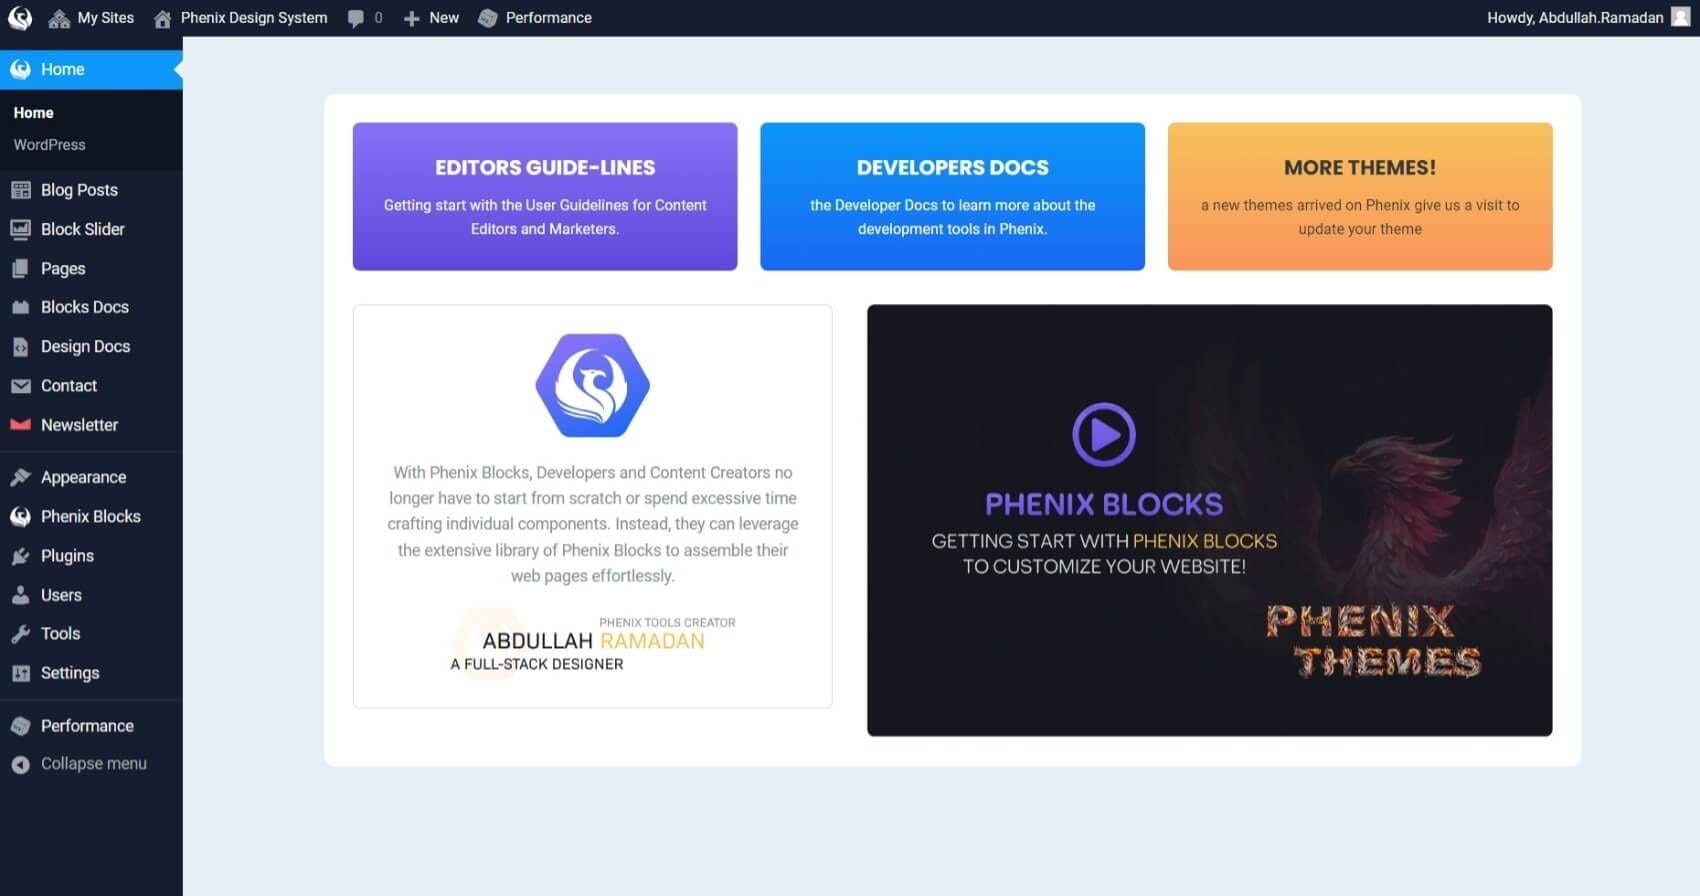Click the house icon beside Phenix Design System
This screenshot has height=896, width=1700.
162,18
